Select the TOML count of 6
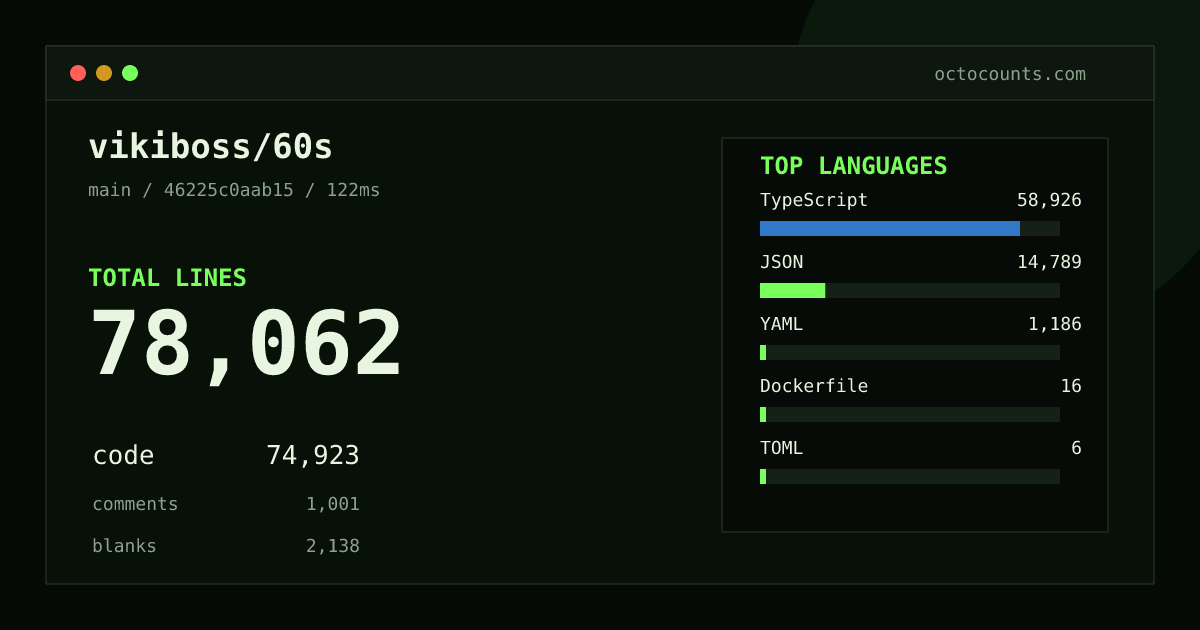Image resolution: width=1200 pixels, height=630 pixels. (1076, 448)
